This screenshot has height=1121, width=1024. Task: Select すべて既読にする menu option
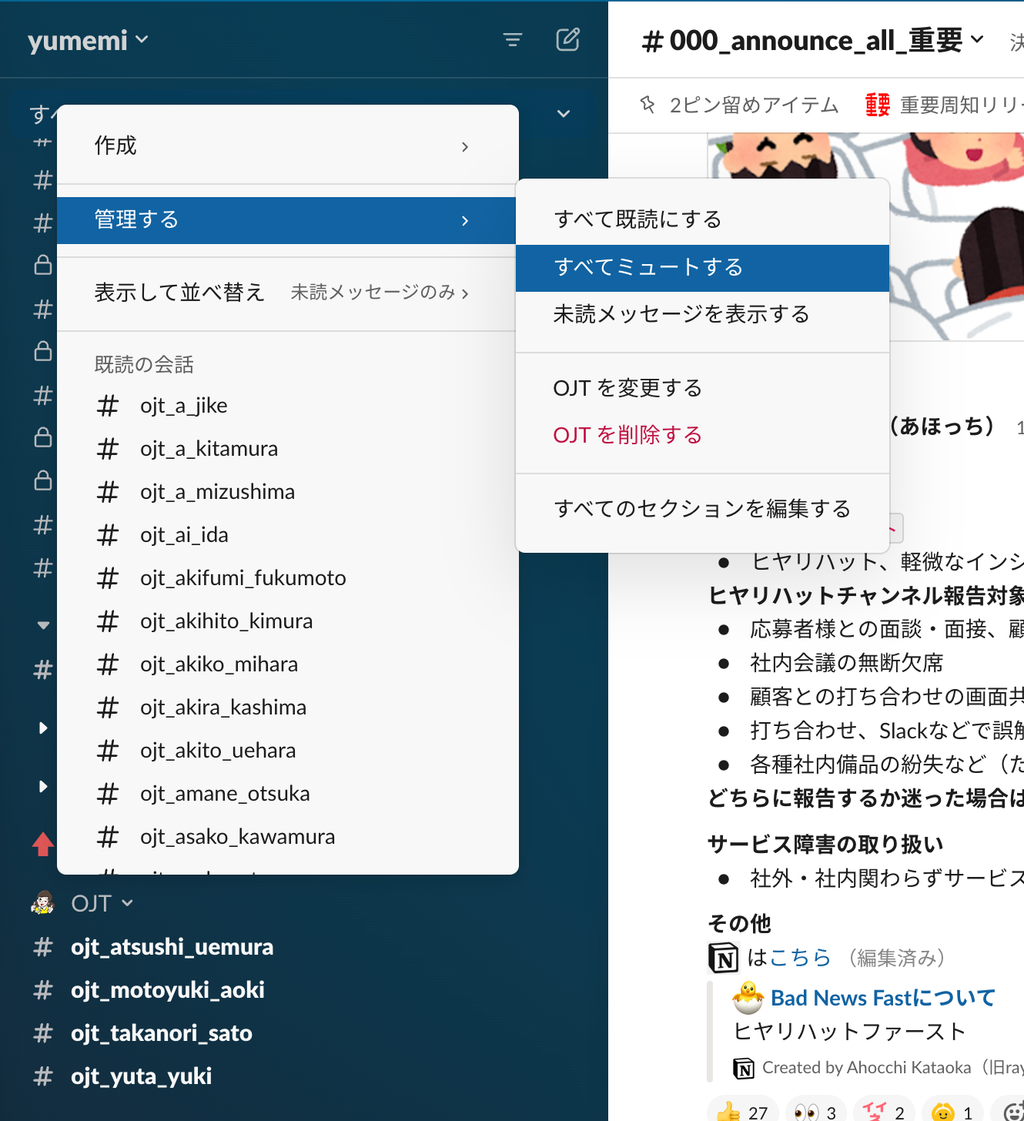point(702,219)
